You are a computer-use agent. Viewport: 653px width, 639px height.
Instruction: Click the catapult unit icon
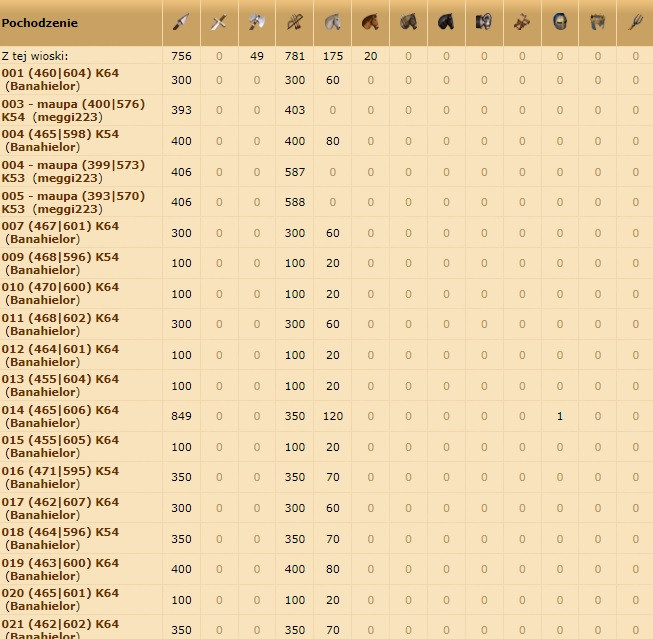[x=522, y=22]
